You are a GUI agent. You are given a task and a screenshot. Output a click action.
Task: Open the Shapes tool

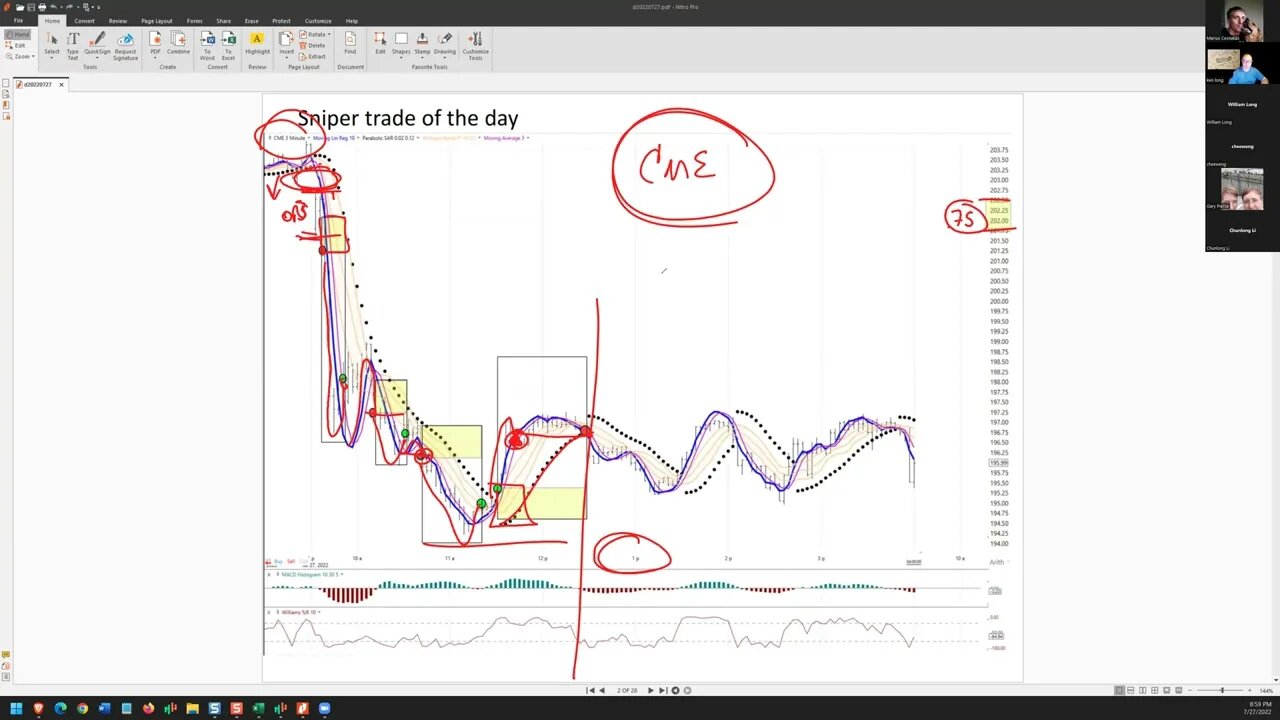(401, 43)
